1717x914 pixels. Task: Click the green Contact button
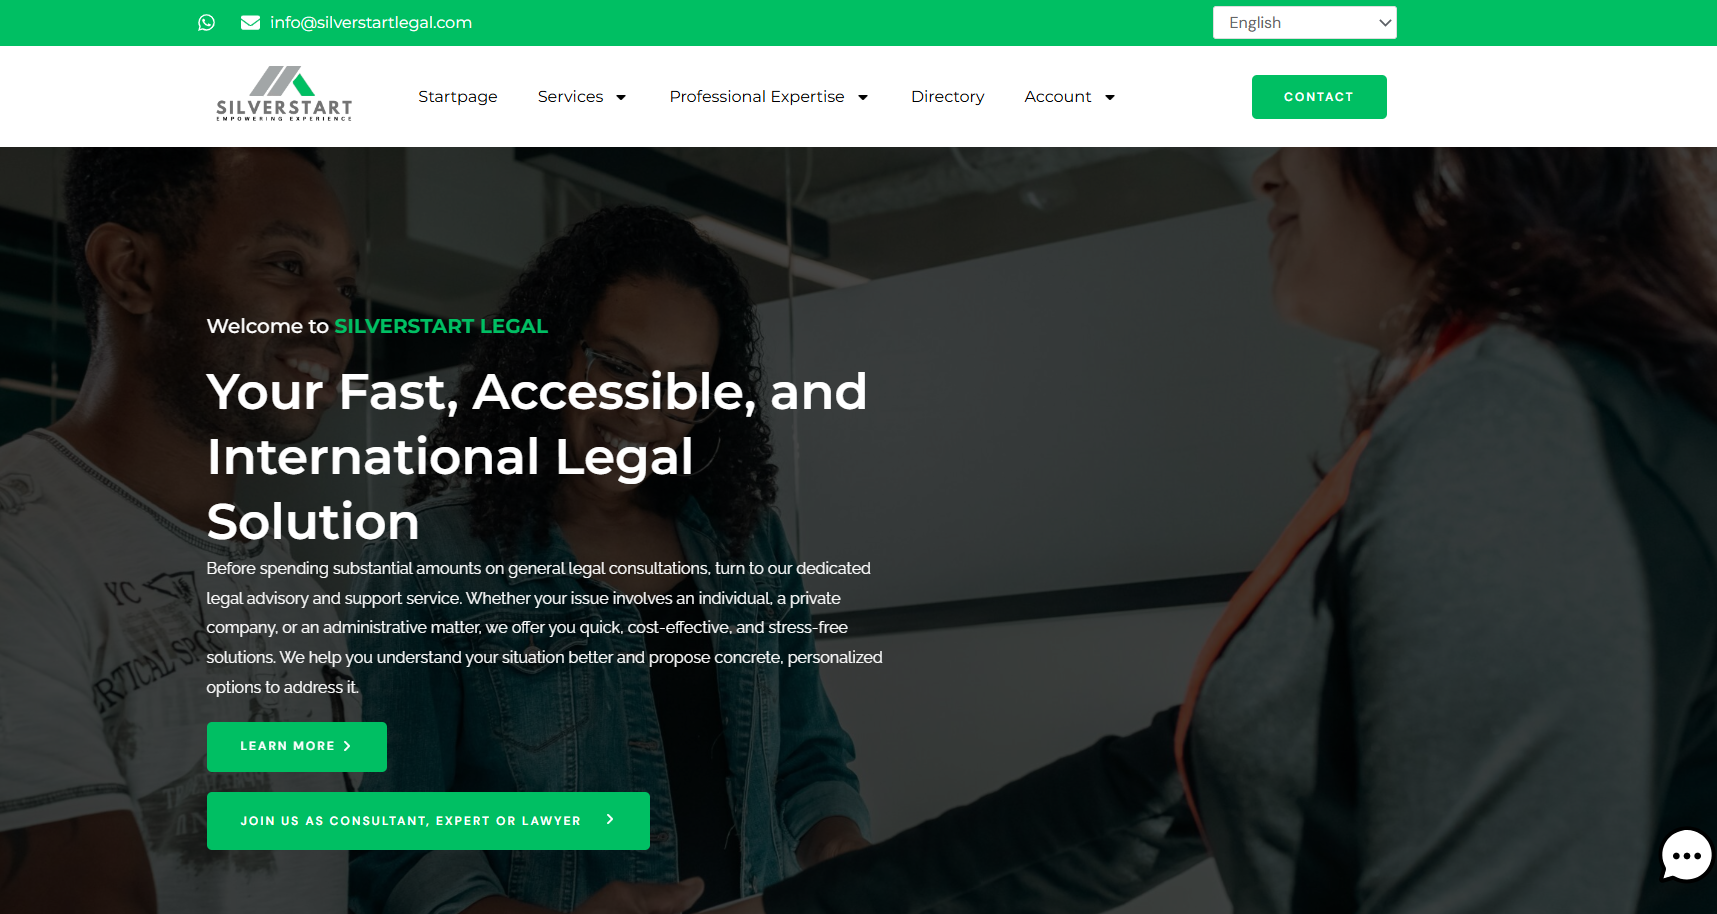[1319, 97]
